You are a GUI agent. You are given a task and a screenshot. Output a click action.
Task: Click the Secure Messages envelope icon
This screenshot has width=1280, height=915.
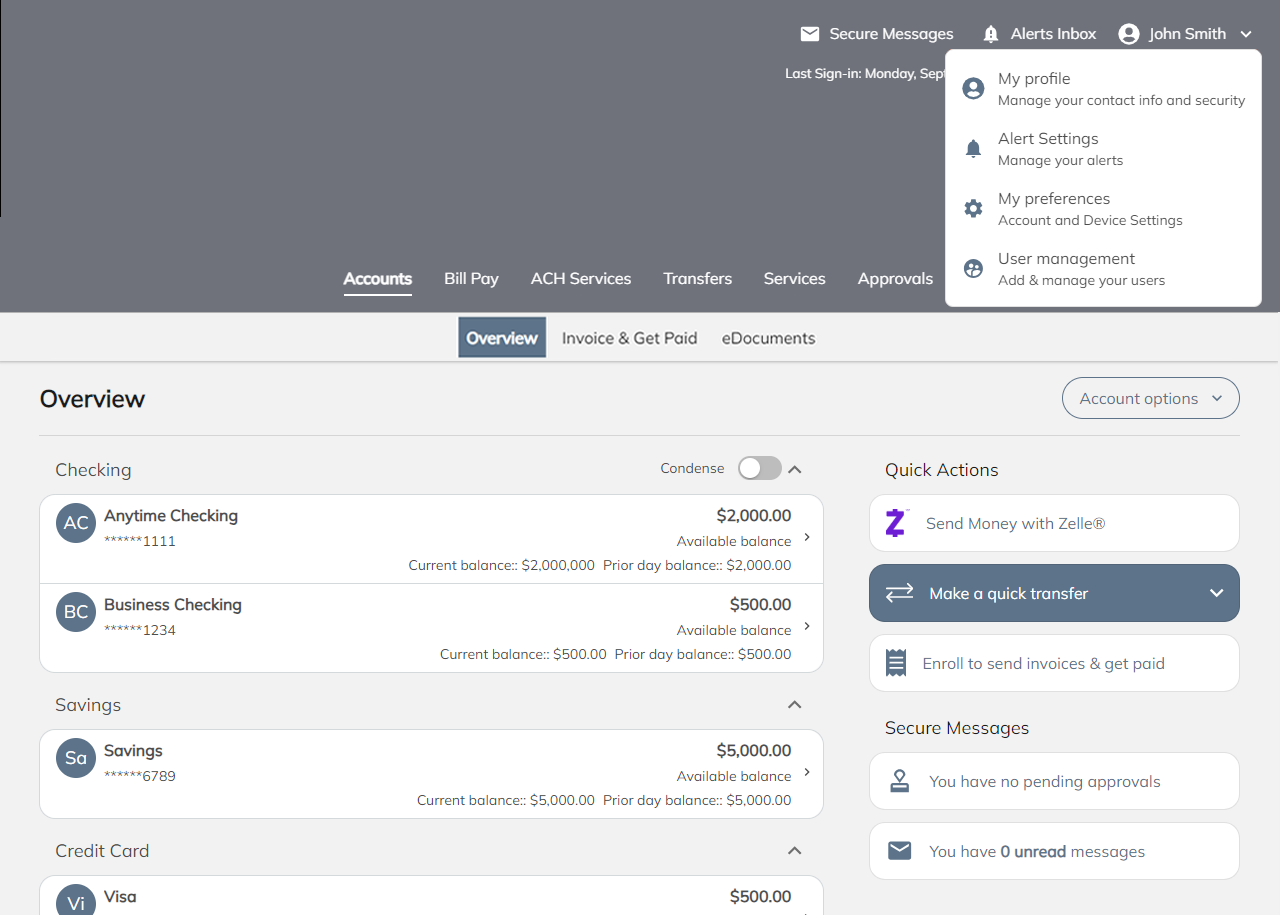pos(810,34)
